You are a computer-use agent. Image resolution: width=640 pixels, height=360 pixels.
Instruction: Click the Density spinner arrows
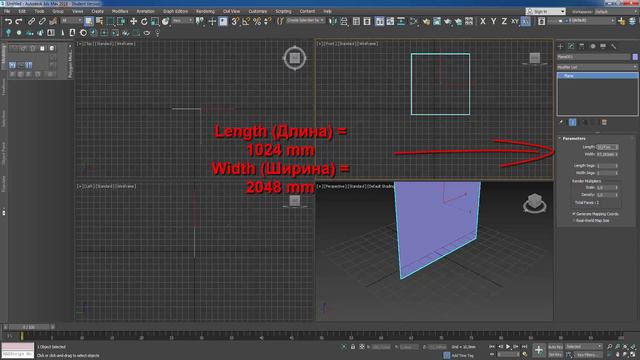[616, 195]
